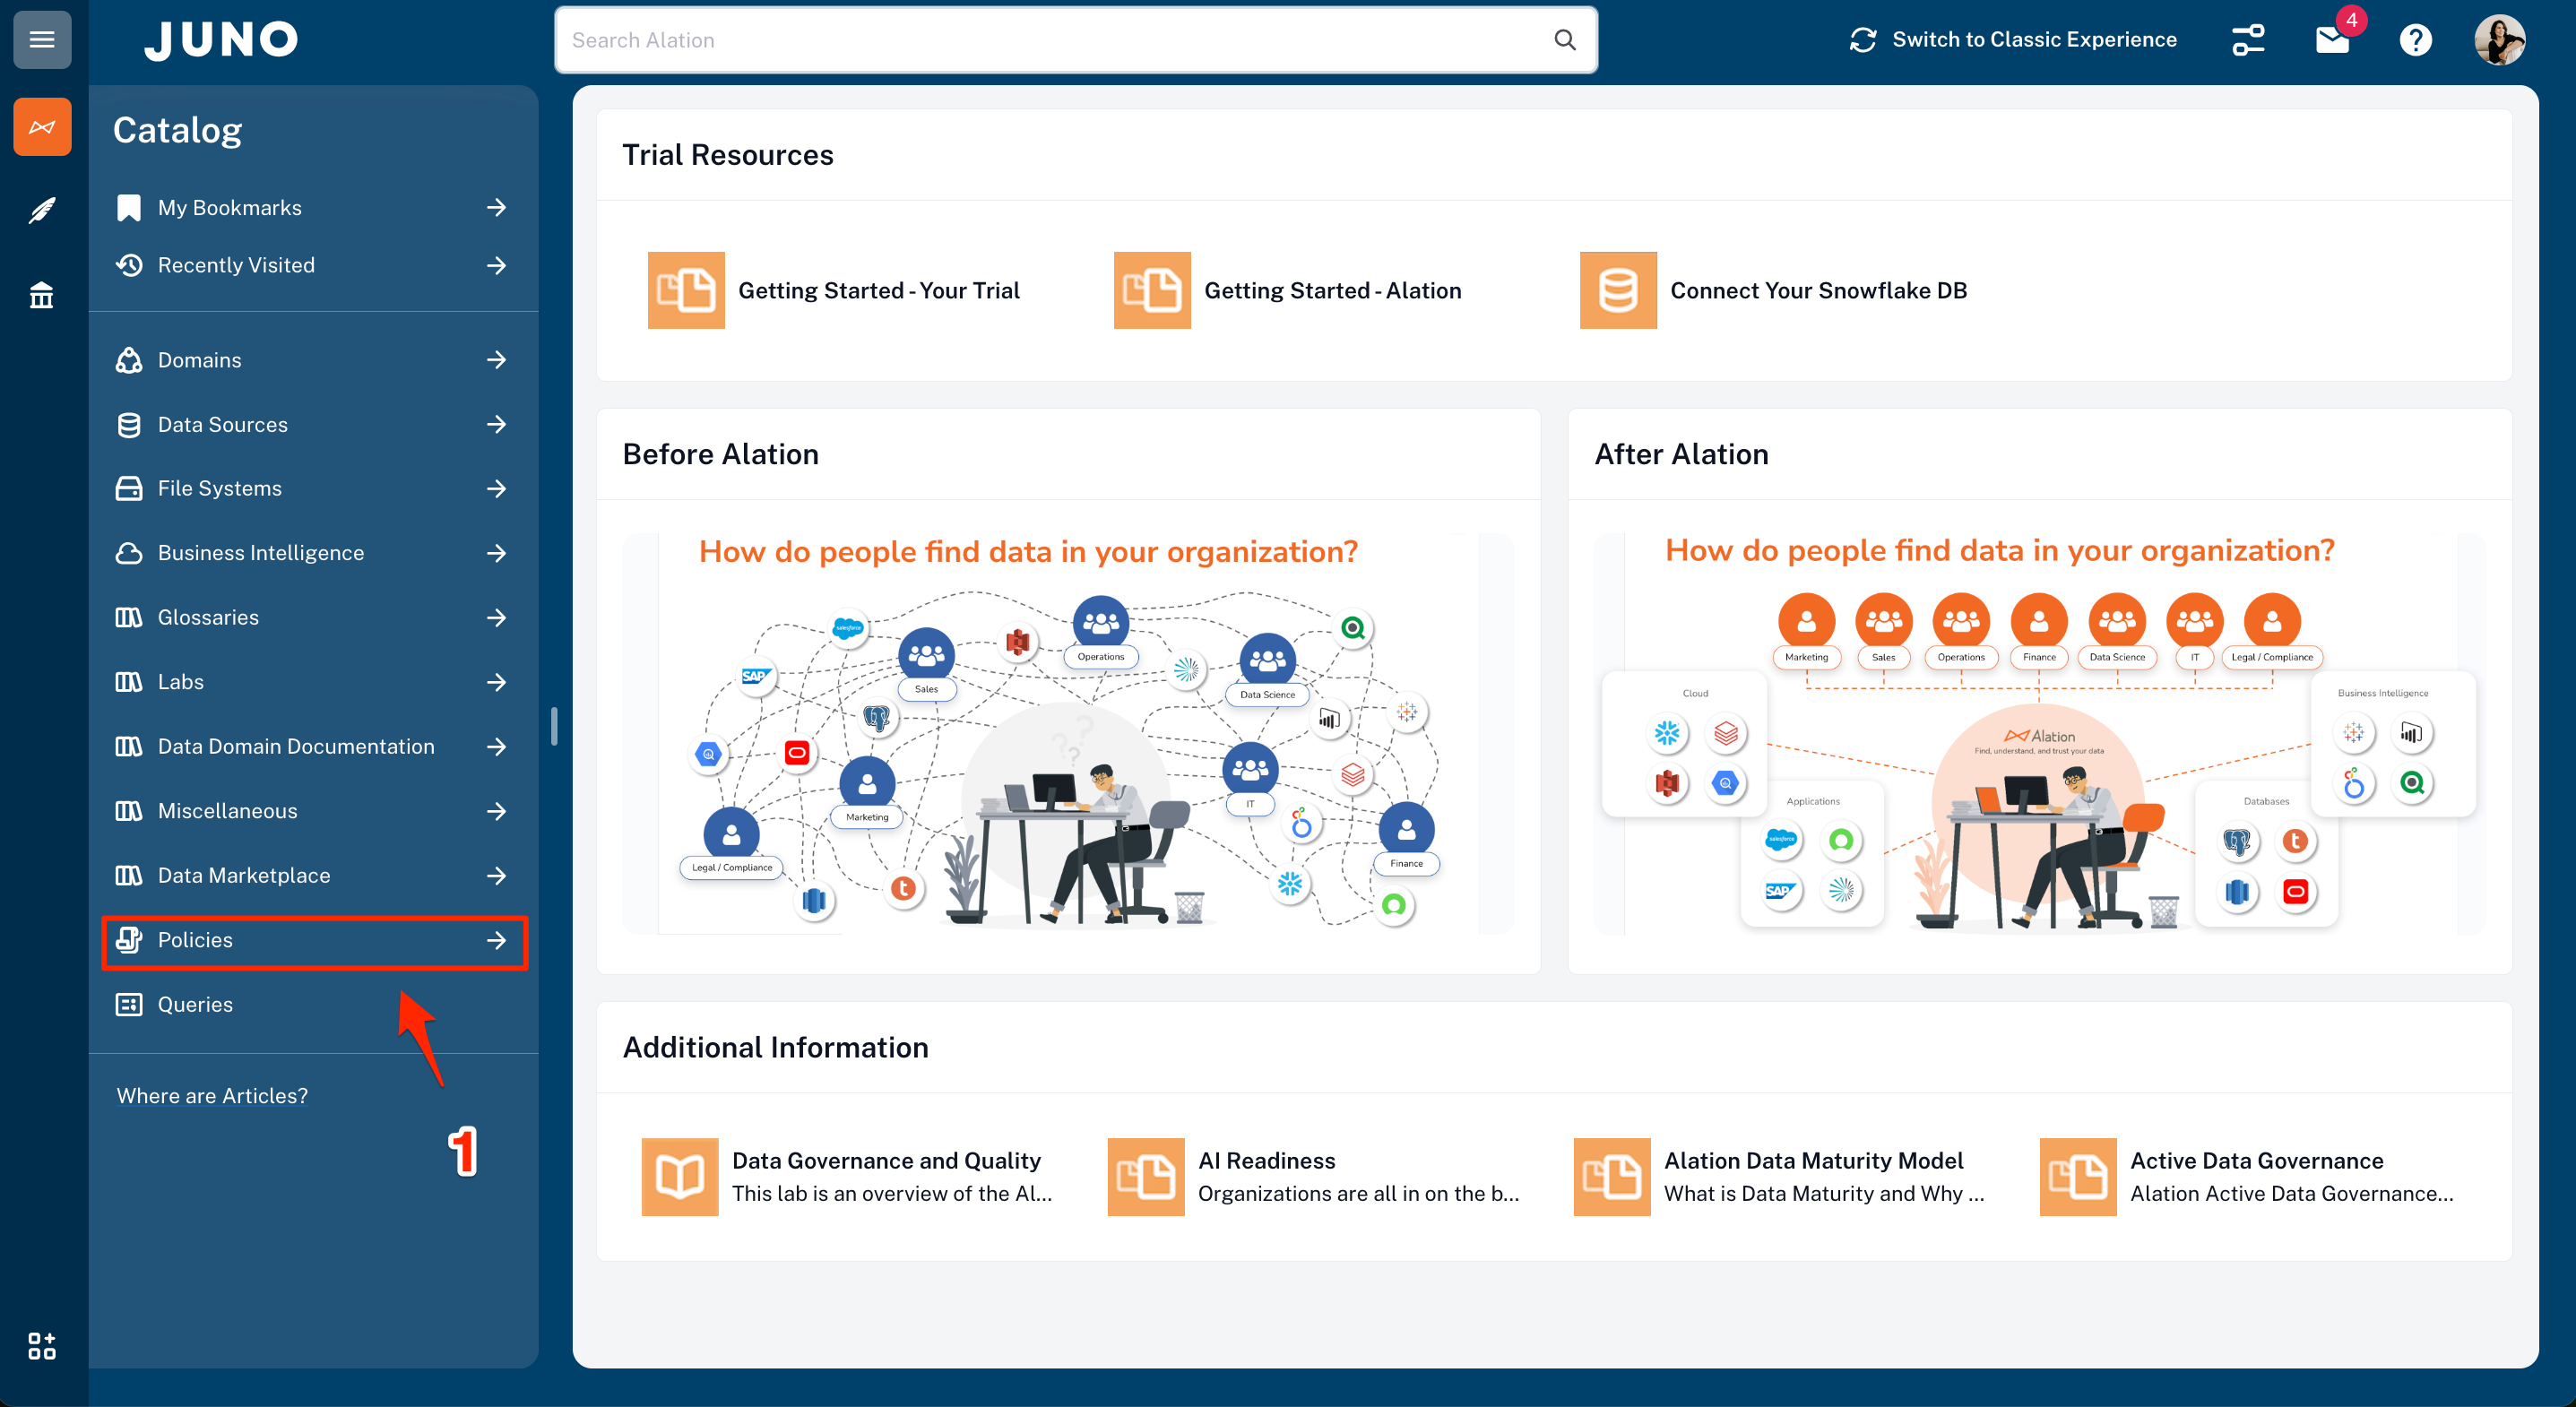The height and width of the screenshot is (1407, 2576).
Task: Click the help question mark icon
Action: tap(2415, 40)
